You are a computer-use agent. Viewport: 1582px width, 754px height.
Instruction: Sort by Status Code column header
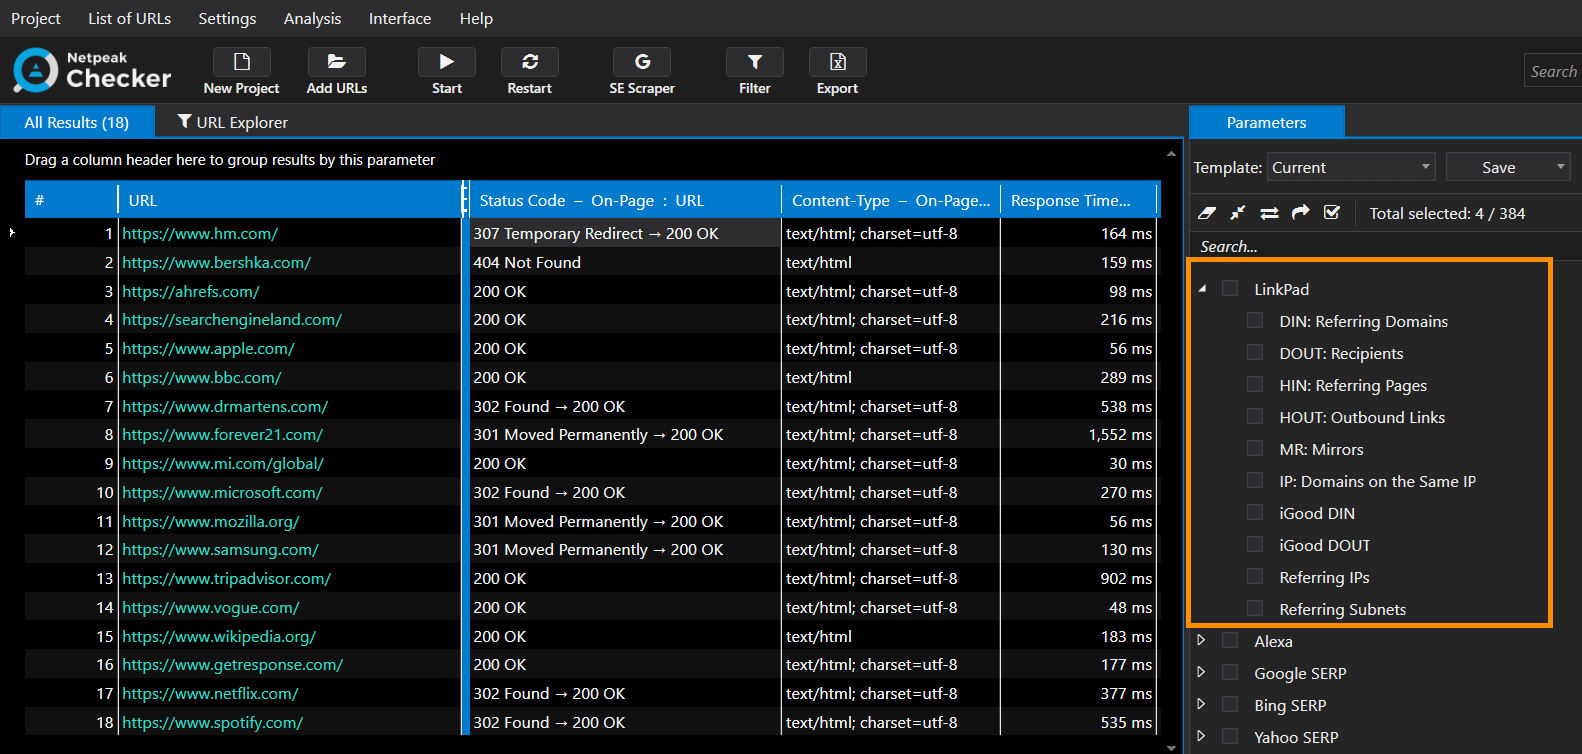(625, 200)
